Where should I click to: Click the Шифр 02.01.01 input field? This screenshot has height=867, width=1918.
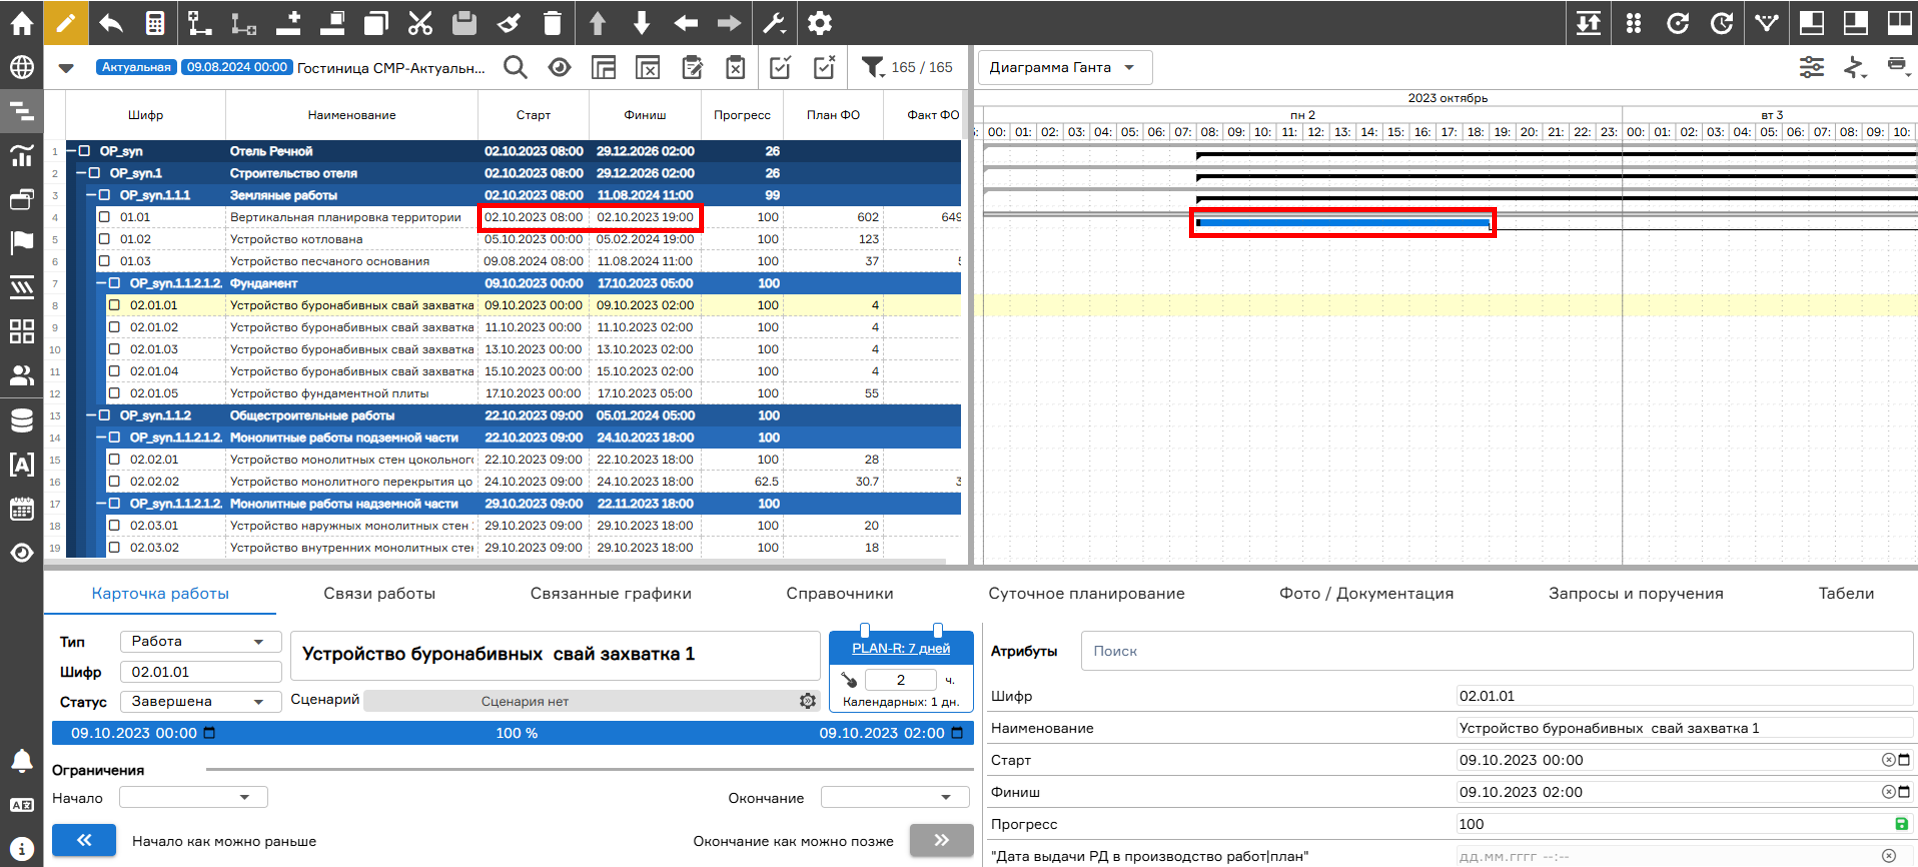[x=200, y=672]
